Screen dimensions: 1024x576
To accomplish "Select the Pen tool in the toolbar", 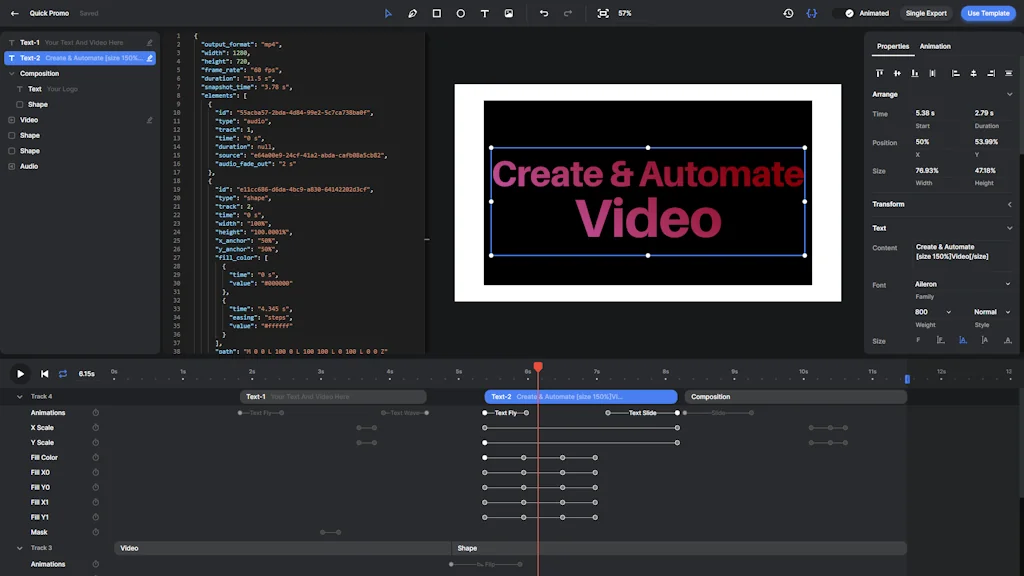I will [x=412, y=13].
